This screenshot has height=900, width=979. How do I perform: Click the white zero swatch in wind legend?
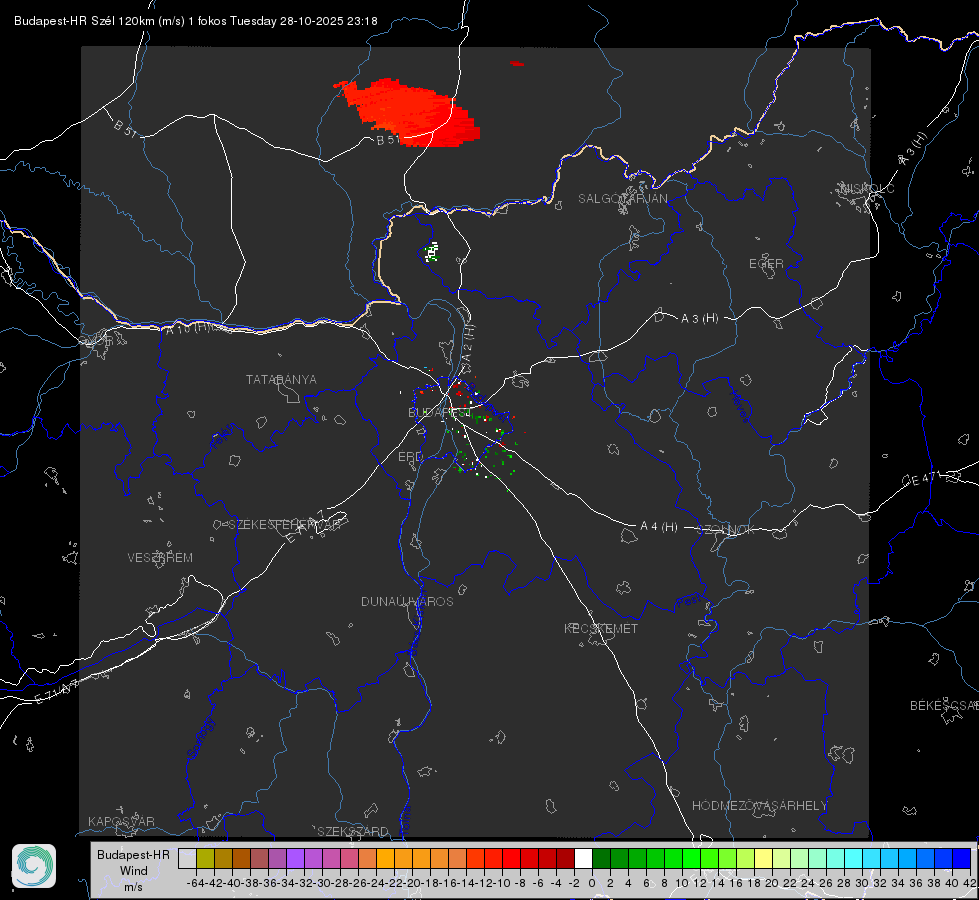pos(583,858)
